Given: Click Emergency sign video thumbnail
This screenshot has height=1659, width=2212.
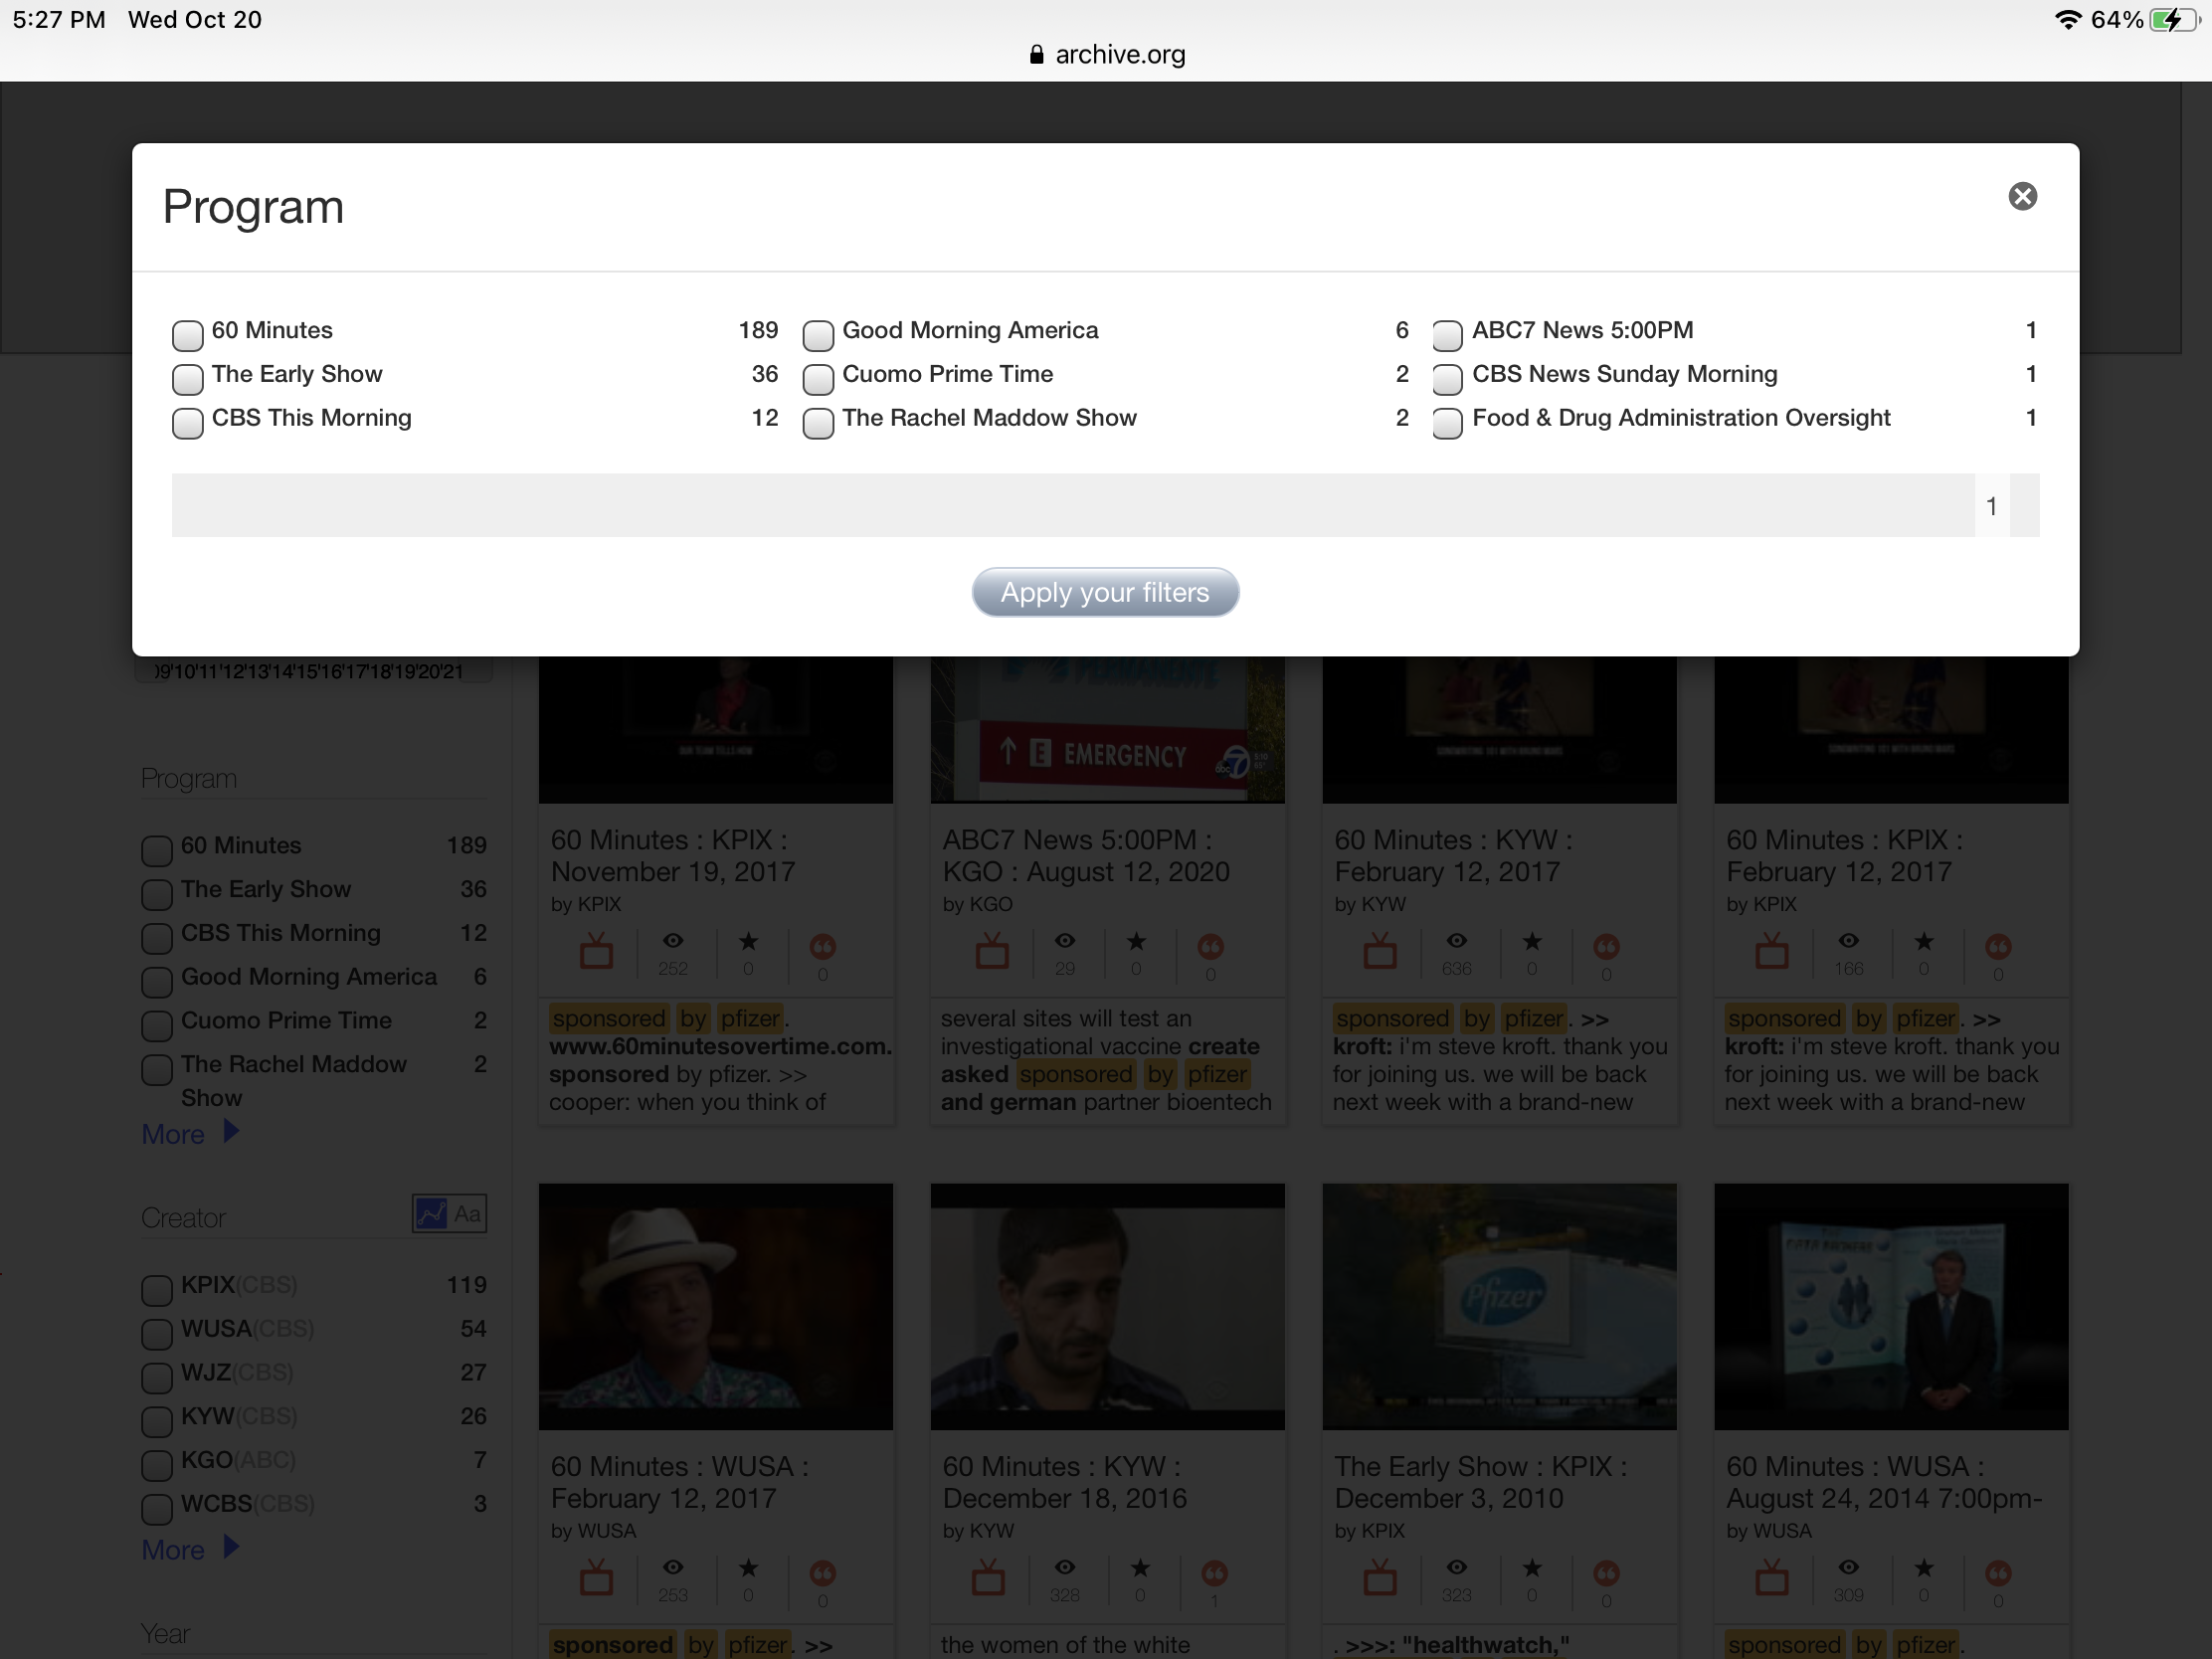Looking at the screenshot, I should click(x=1107, y=730).
